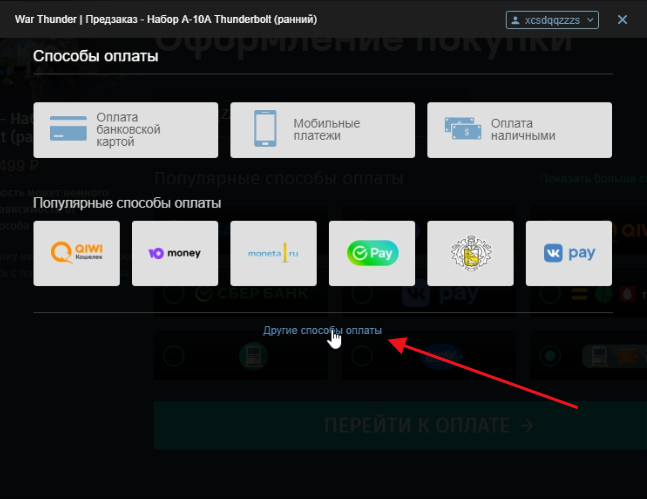Screen dimensions: 647x499
Task: Click 'Популярные способы оплаты' dialog heading
Action: click(127, 203)
